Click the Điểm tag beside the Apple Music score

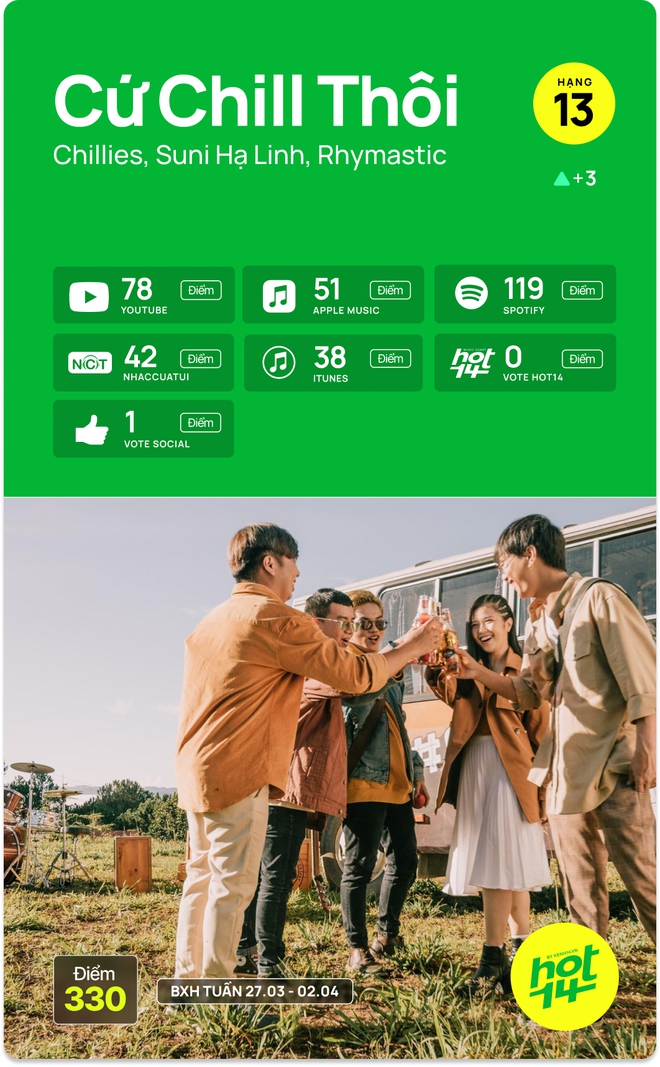390,290
